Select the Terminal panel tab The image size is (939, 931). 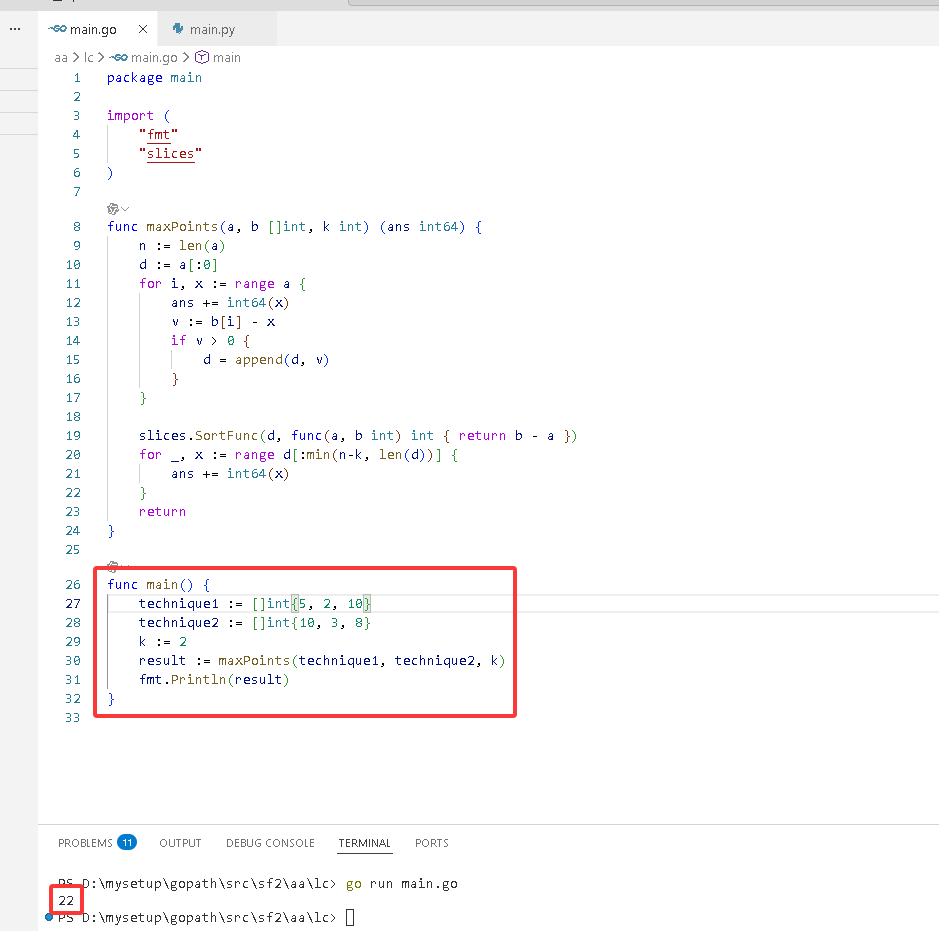point(364,843)
